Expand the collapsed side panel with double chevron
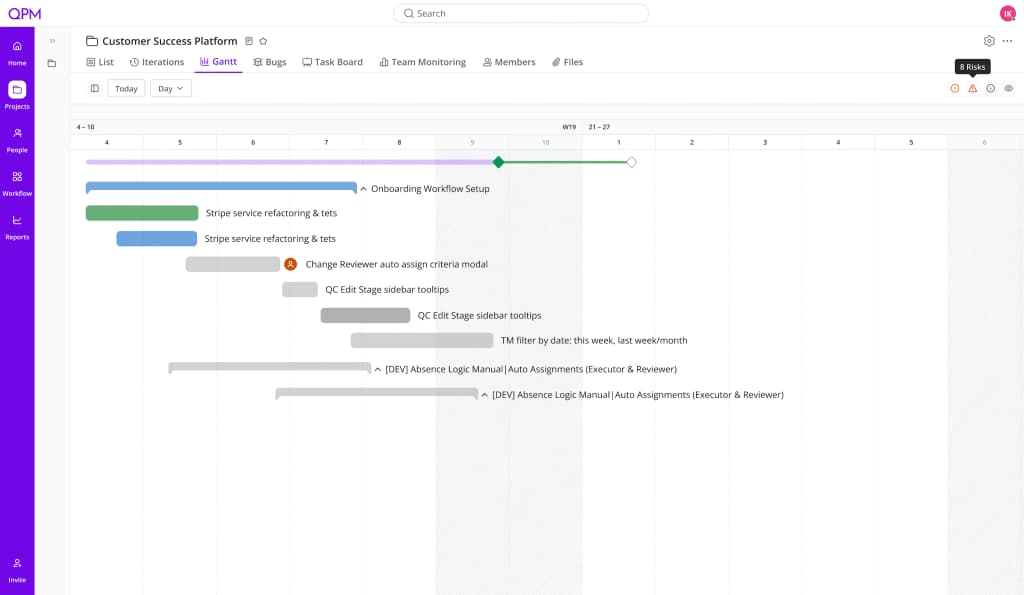This screenshot has width=1024, height=595. (x=52, y=40)
